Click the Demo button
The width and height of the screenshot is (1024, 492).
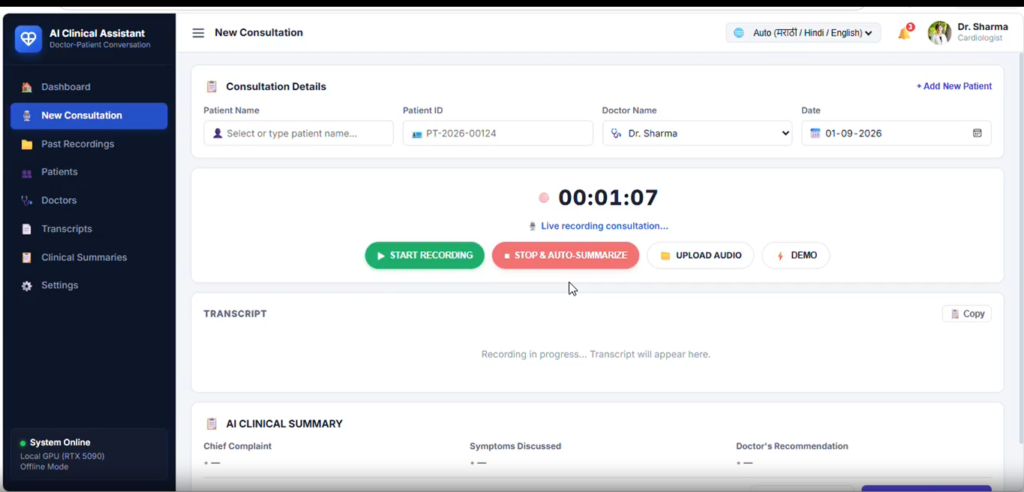pyautogui.click(x=795, y=255)
